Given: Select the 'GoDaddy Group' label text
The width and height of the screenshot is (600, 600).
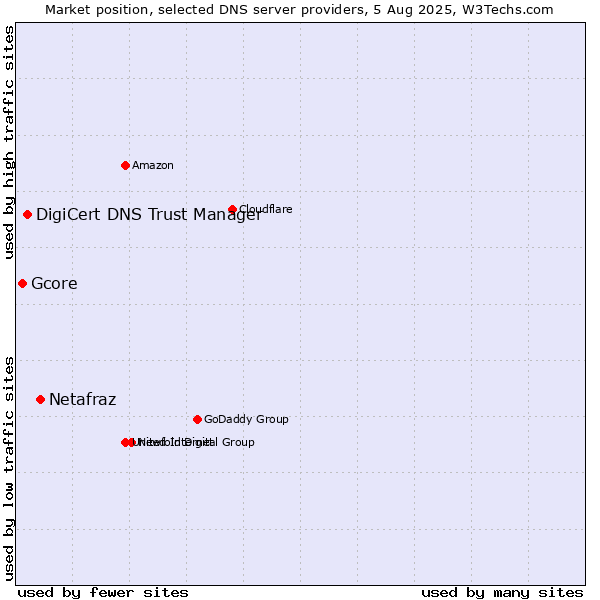Looking at the screenshot, I should click(246, 419).
